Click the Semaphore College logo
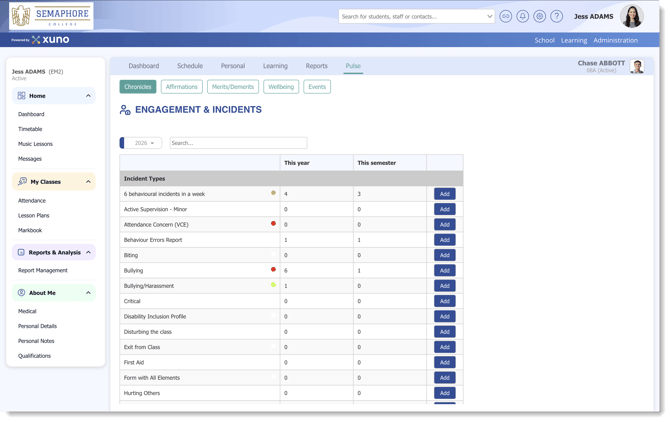Viewport: 670px width, 422px height. pyautogui.click(x=51, y=16)
